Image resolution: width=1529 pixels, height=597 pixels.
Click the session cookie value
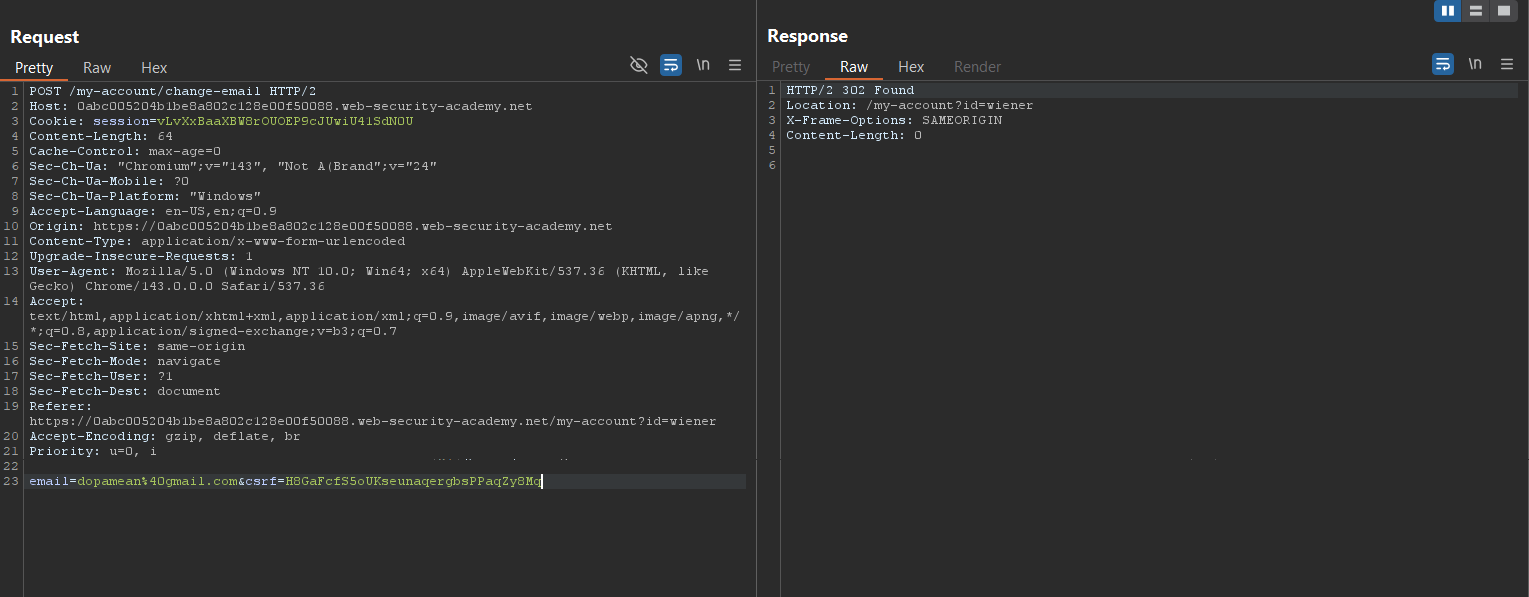(x=284, y=121)
